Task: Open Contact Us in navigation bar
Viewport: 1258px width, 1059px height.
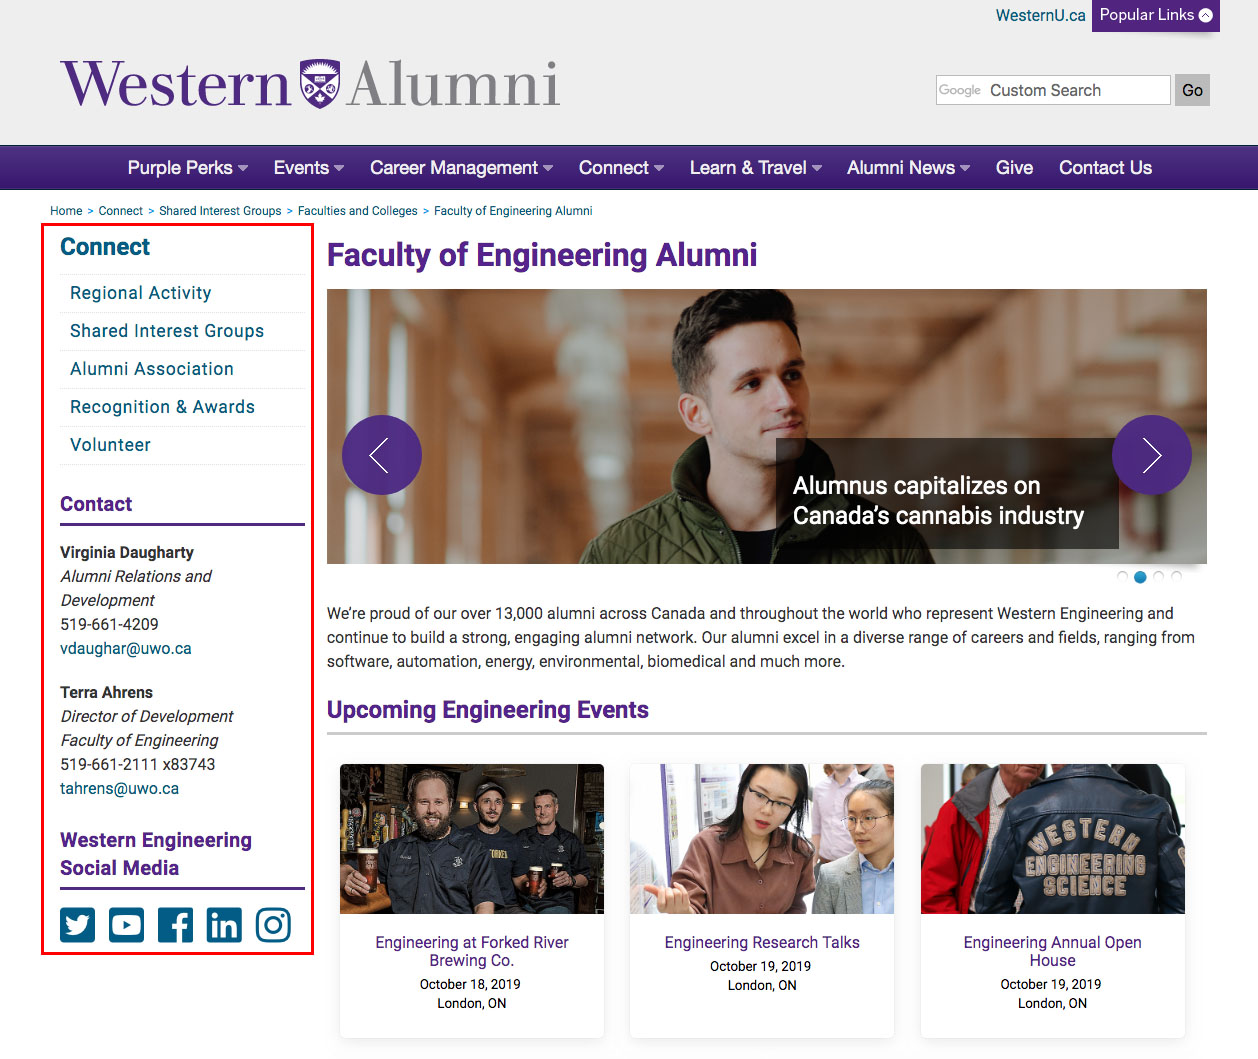Action: coord(1105,168)
